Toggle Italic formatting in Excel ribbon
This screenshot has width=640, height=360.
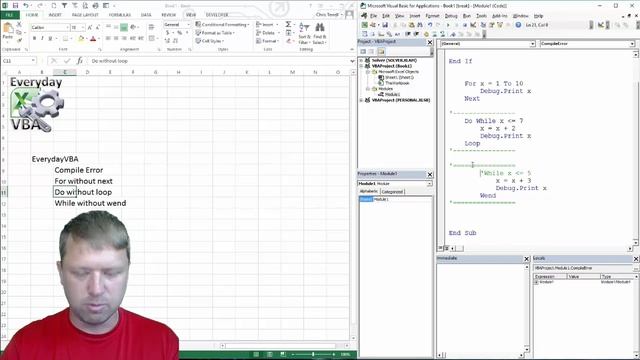[42, 38]
